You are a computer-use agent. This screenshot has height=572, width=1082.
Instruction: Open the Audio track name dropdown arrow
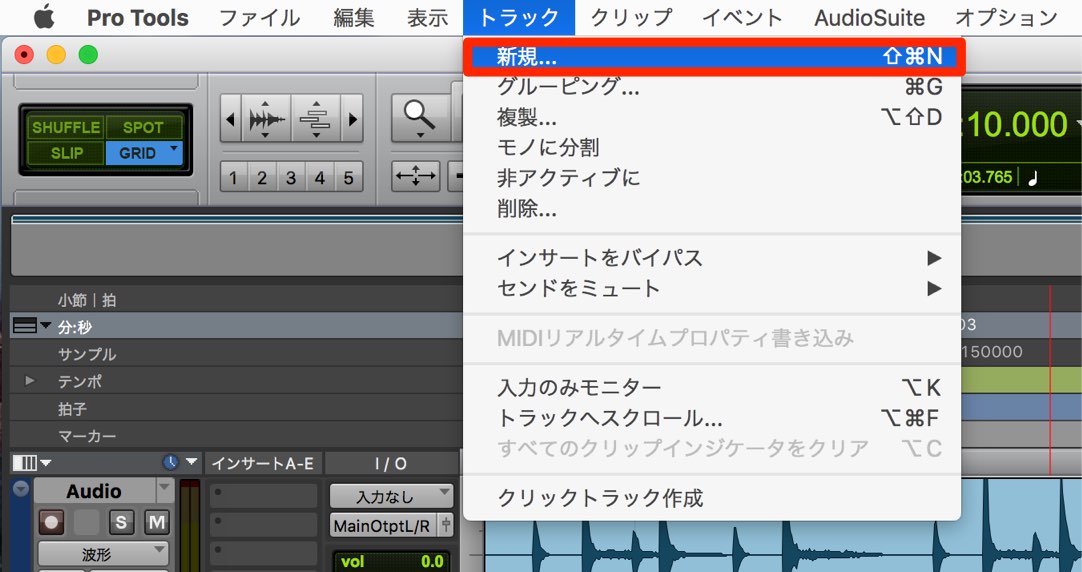click(165, 491)
